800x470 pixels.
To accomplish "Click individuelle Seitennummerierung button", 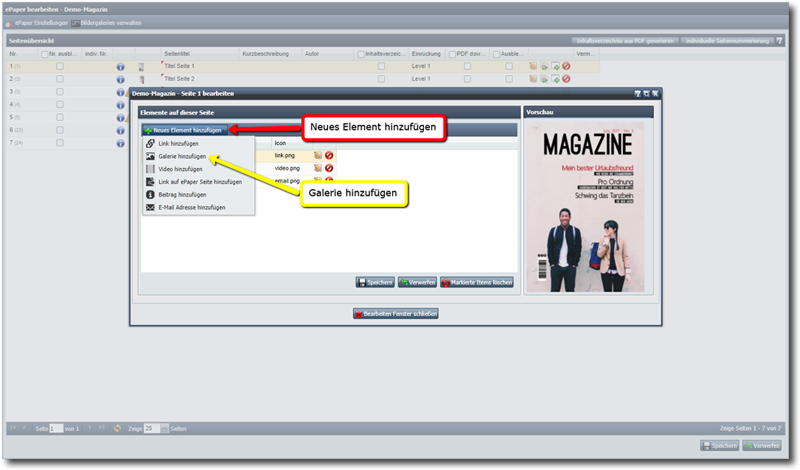I will coord(727,41).
